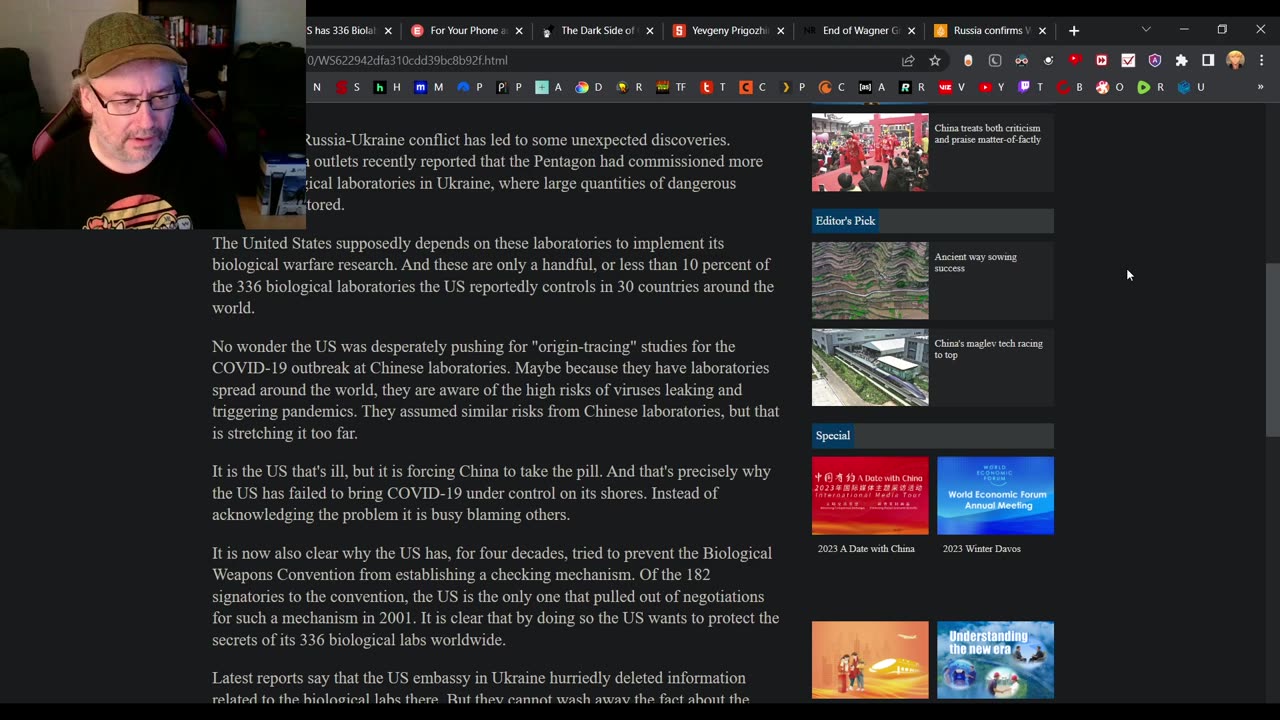Close the 'Dark Side of' tab
The width and height of the screenshot is (1280, 720).
tap(650, 31)
